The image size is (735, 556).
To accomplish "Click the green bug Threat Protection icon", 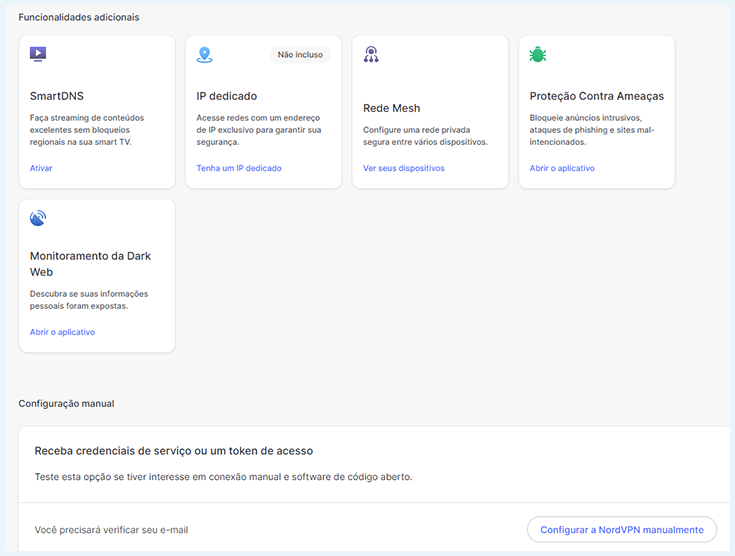I will click(538, 54).
